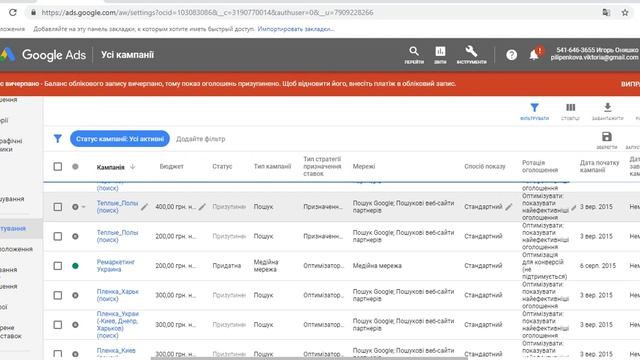
Task: Click status circle of Пленка_Харьк campaign
Action: point(75,295)
